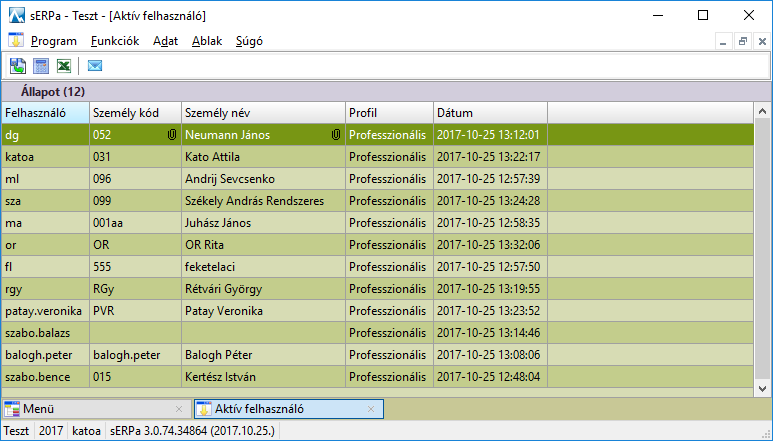773x441 pixels.
Task: Open the Funkciók menu
Action: 115,41
